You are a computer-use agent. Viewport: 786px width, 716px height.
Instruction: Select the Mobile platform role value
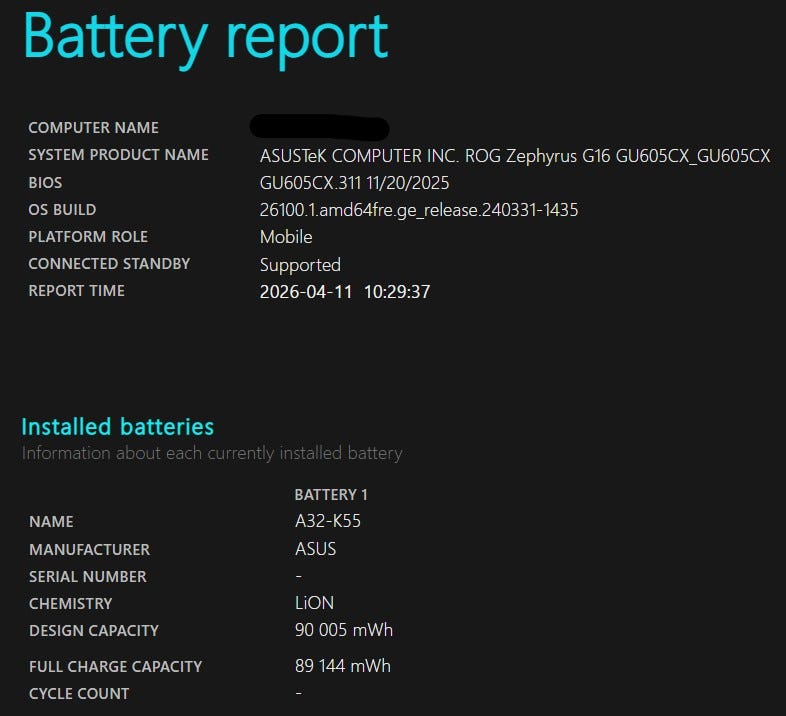(286, 237)
